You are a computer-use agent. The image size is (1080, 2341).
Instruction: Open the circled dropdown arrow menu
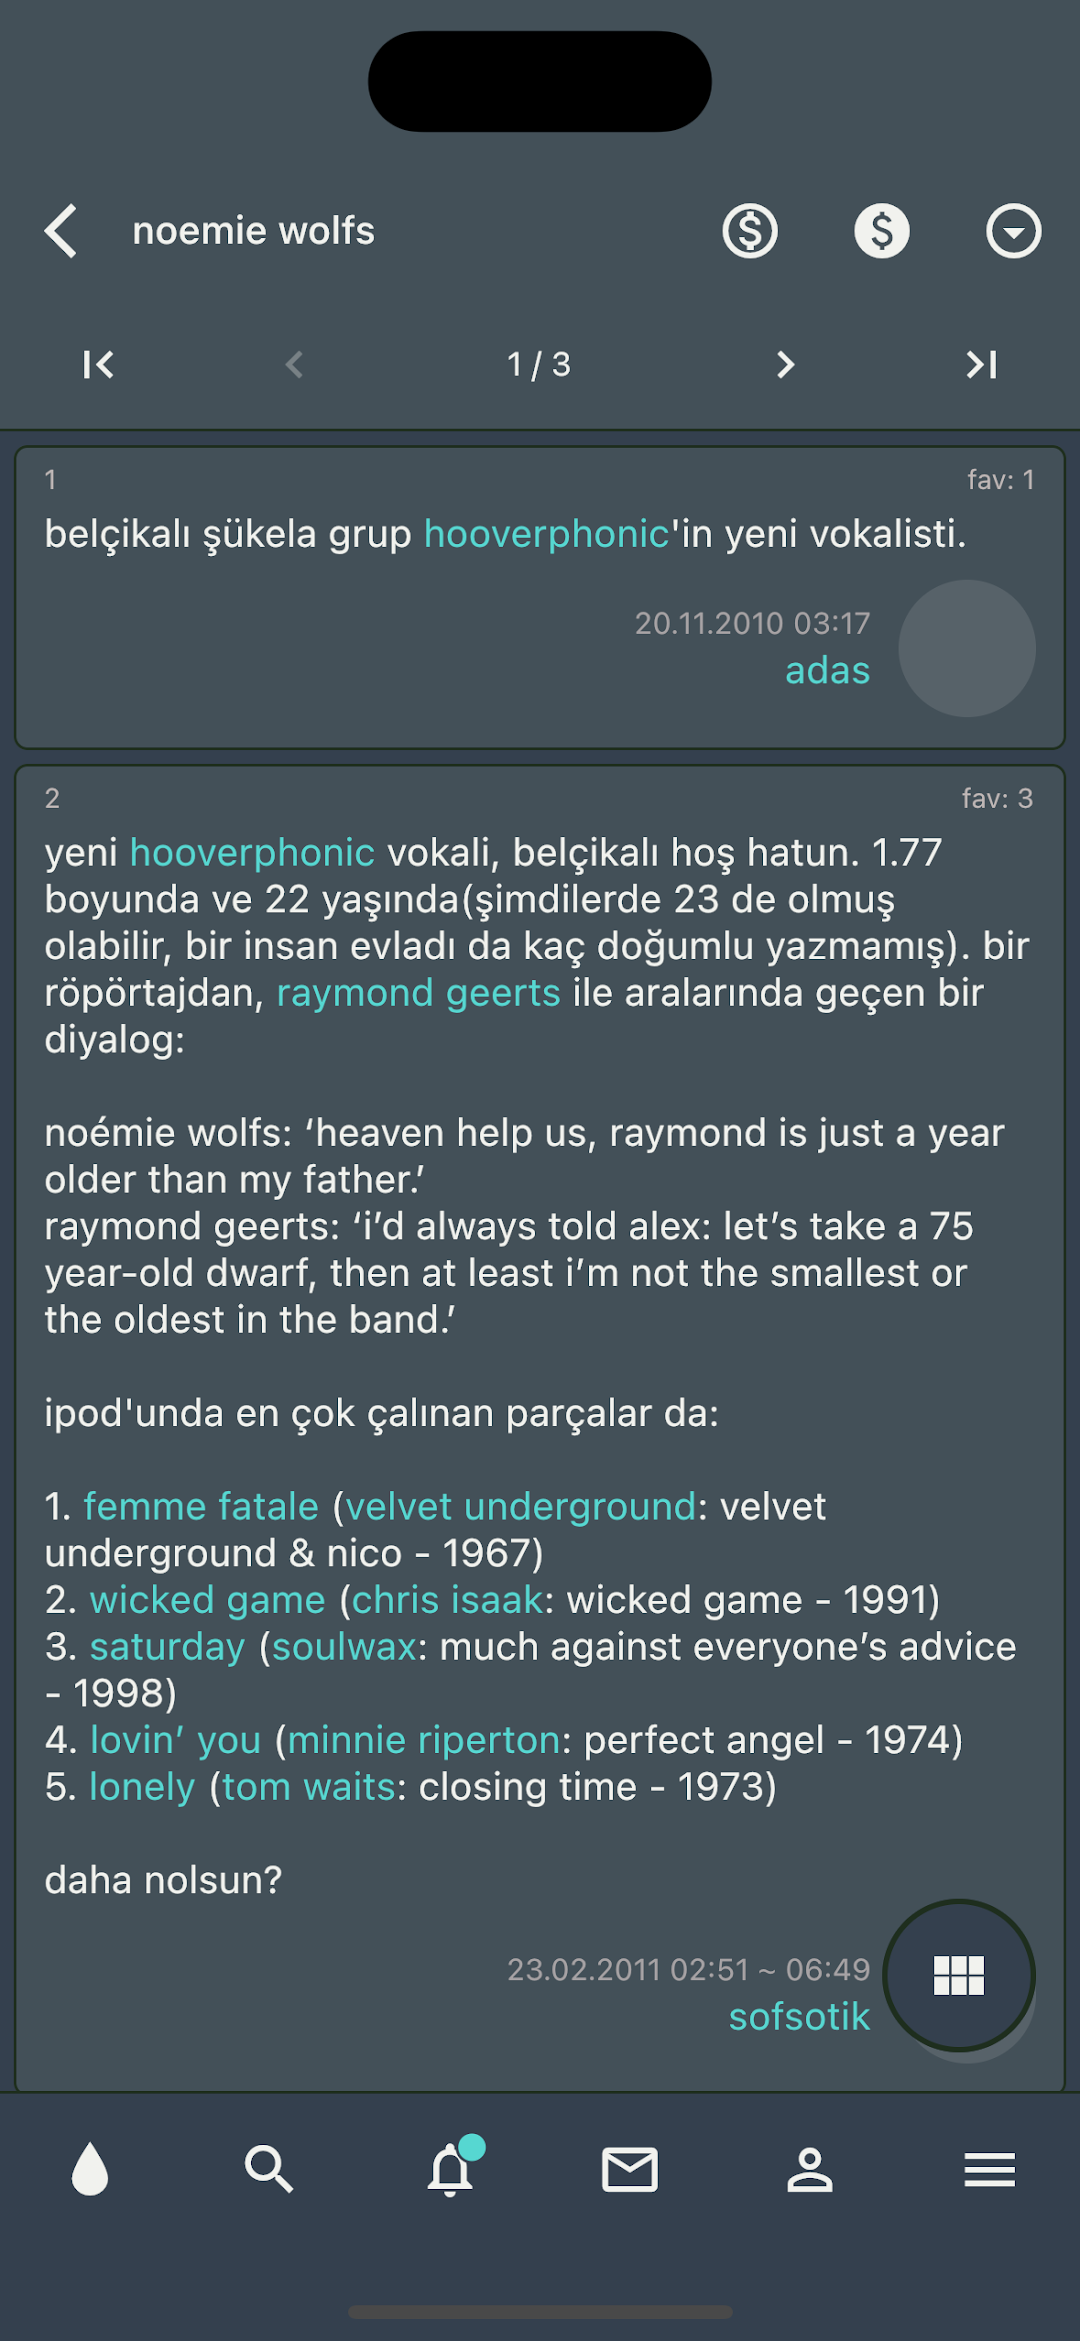click(1014, 231)
